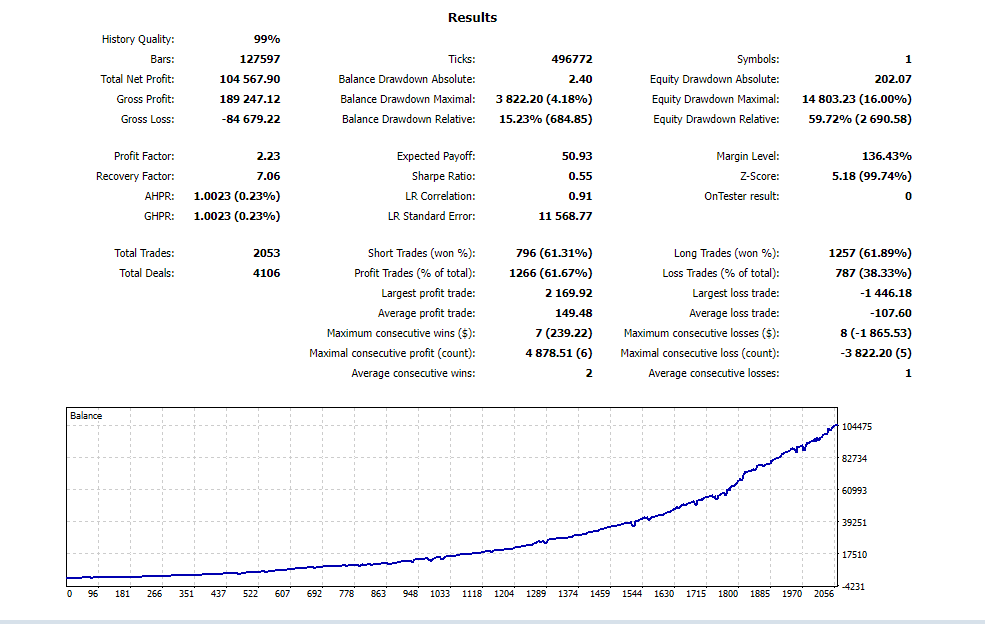Click Gross Profit value 189 247.12
This screenshot has height=624, width=985.
(x=250, y=99)
